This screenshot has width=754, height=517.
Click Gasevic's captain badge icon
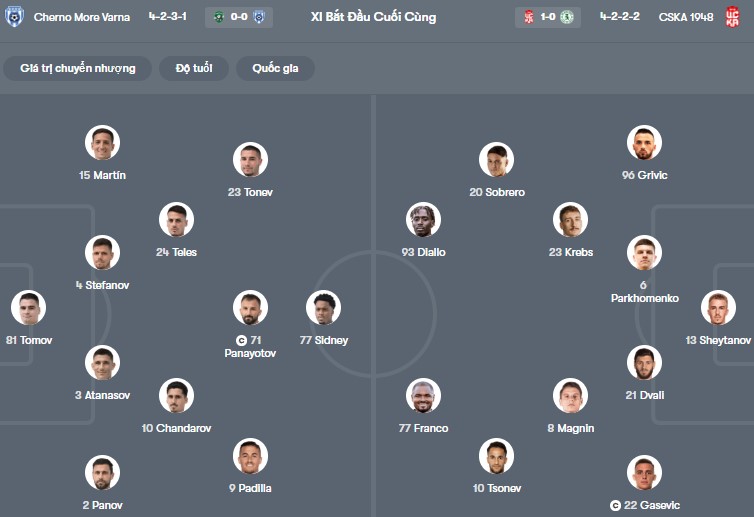coord(616,506)
